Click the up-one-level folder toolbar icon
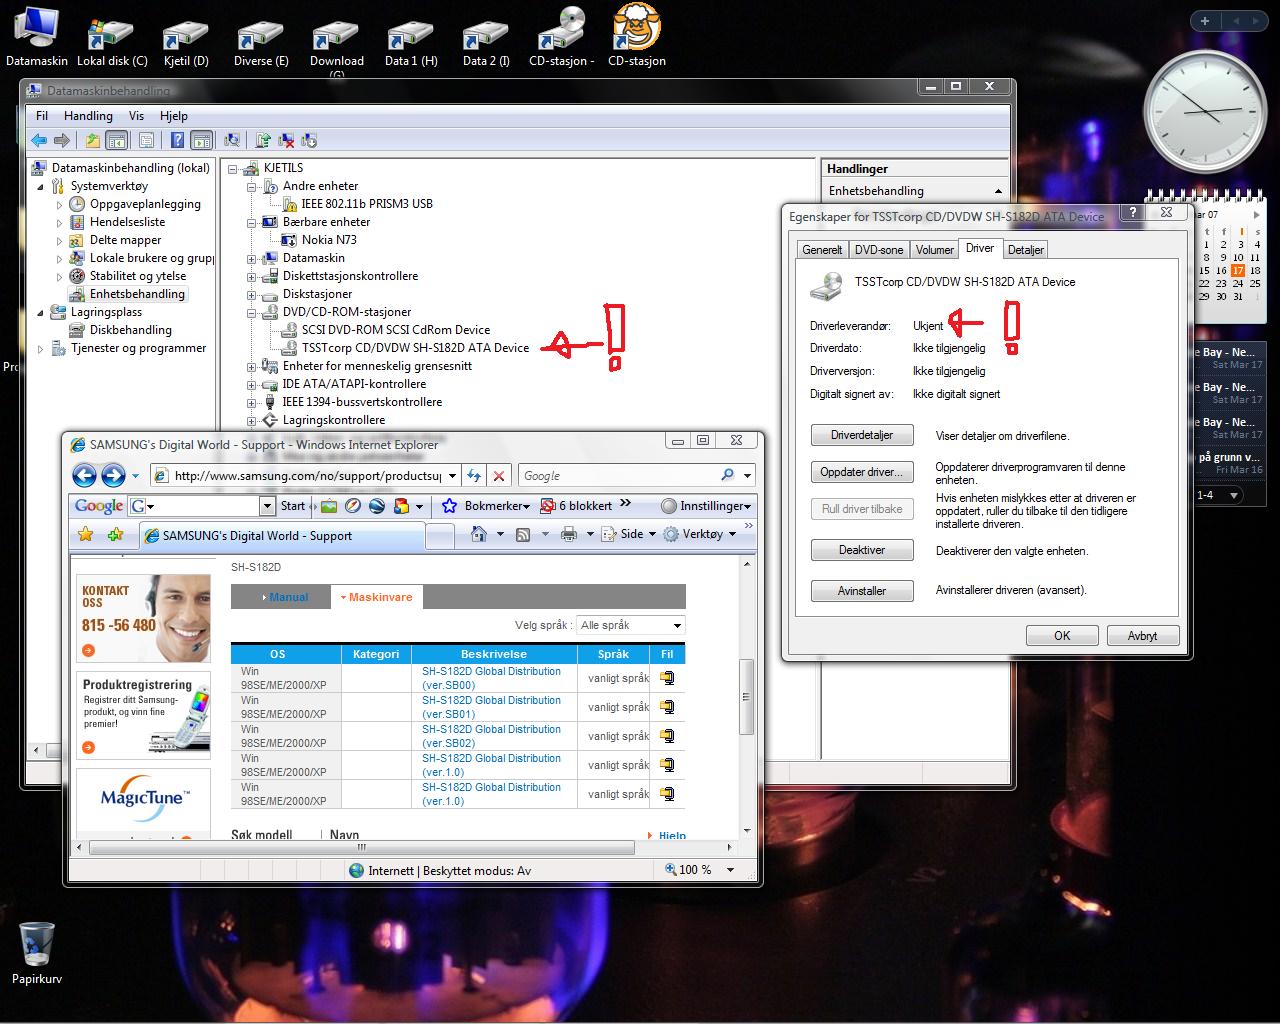 point(93,141)
